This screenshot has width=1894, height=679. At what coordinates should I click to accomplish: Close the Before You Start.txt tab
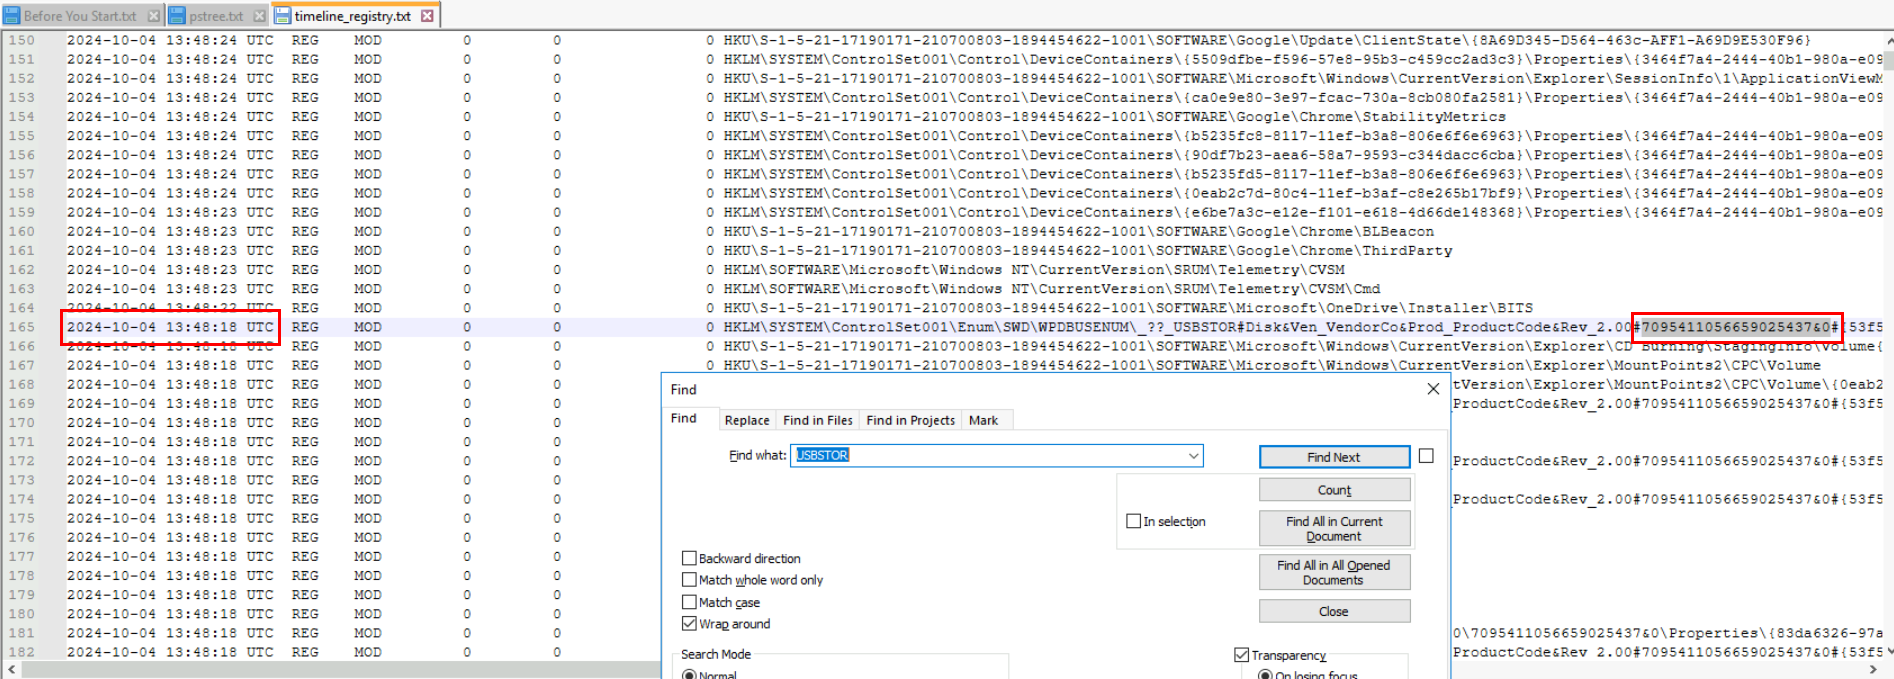coord(153,16)
